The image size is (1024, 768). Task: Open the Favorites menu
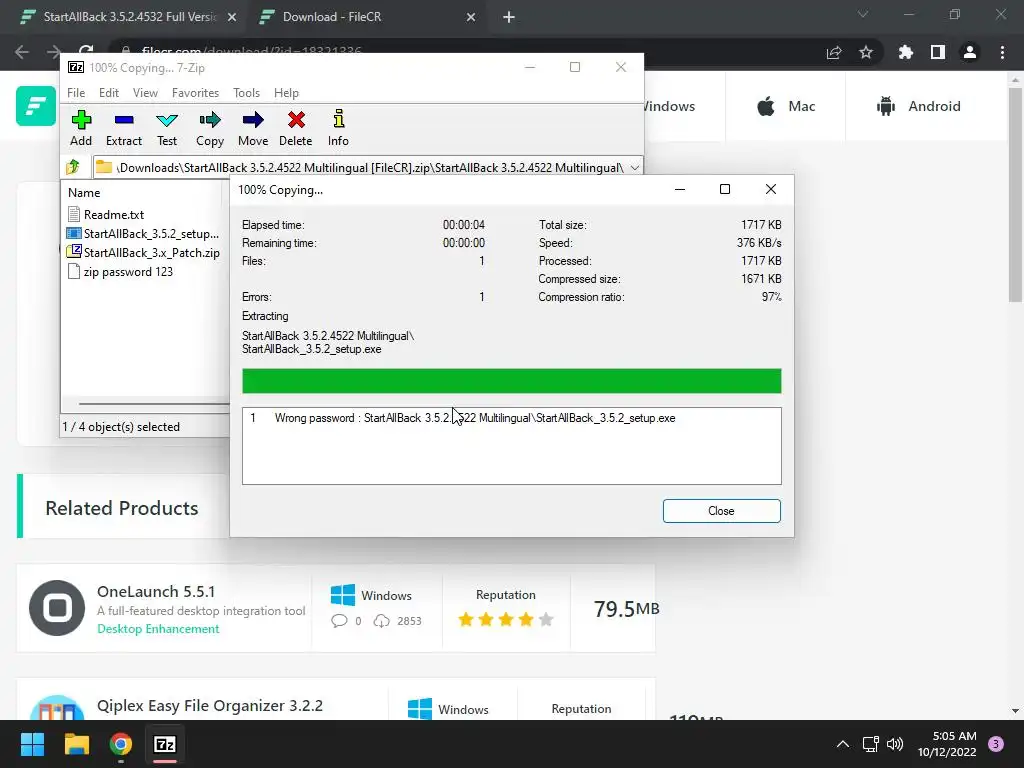coord(195,93)
